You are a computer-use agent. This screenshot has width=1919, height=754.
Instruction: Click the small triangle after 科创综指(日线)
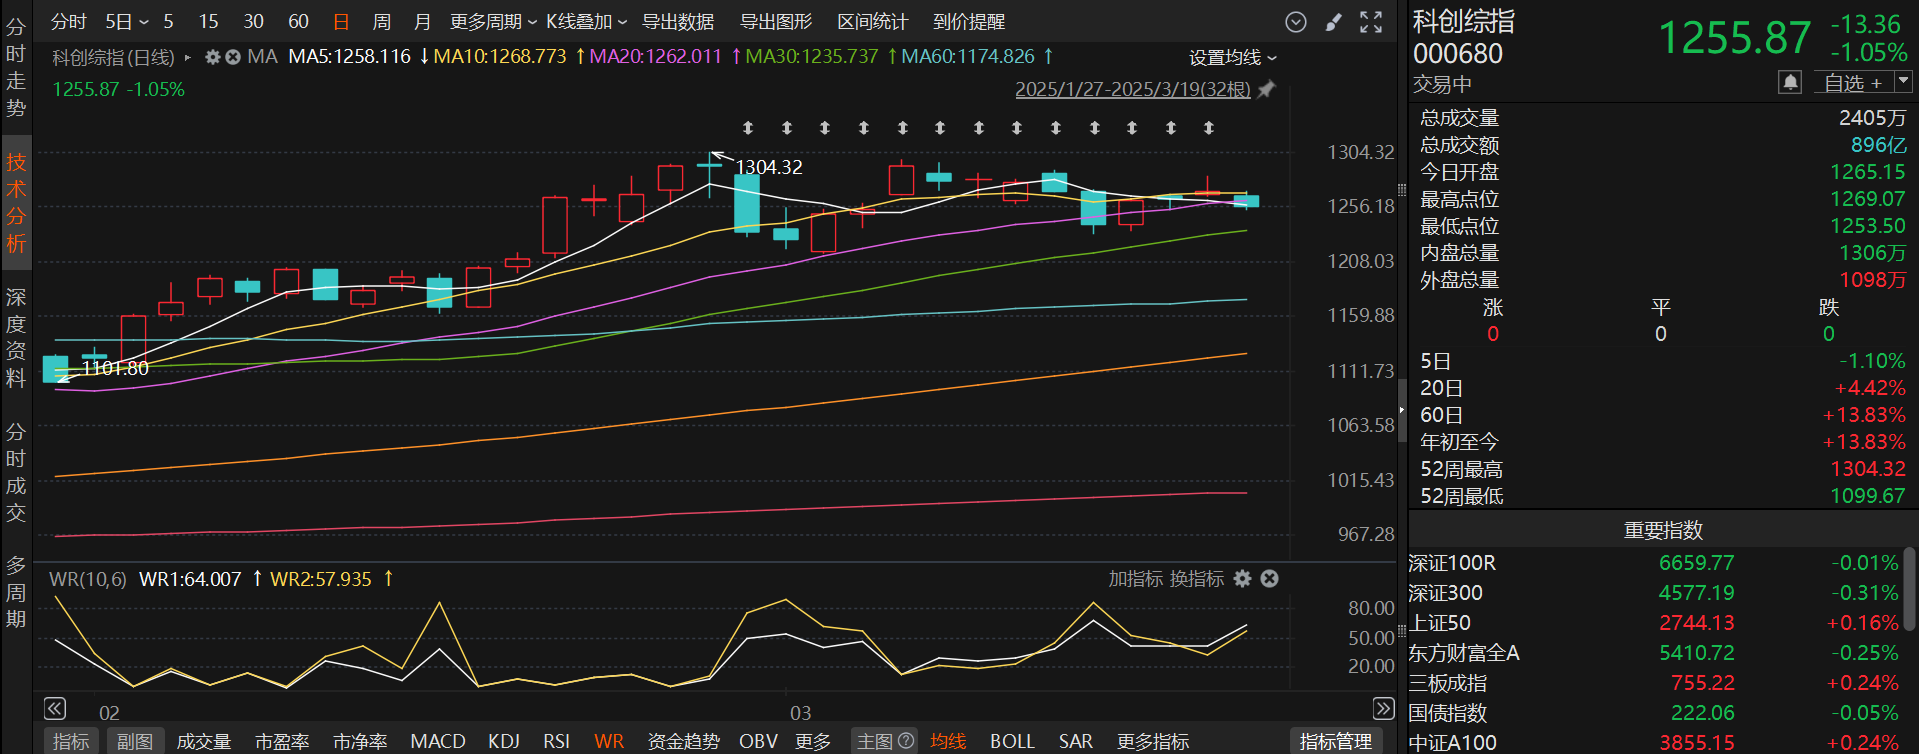click(x=187, y=58)
